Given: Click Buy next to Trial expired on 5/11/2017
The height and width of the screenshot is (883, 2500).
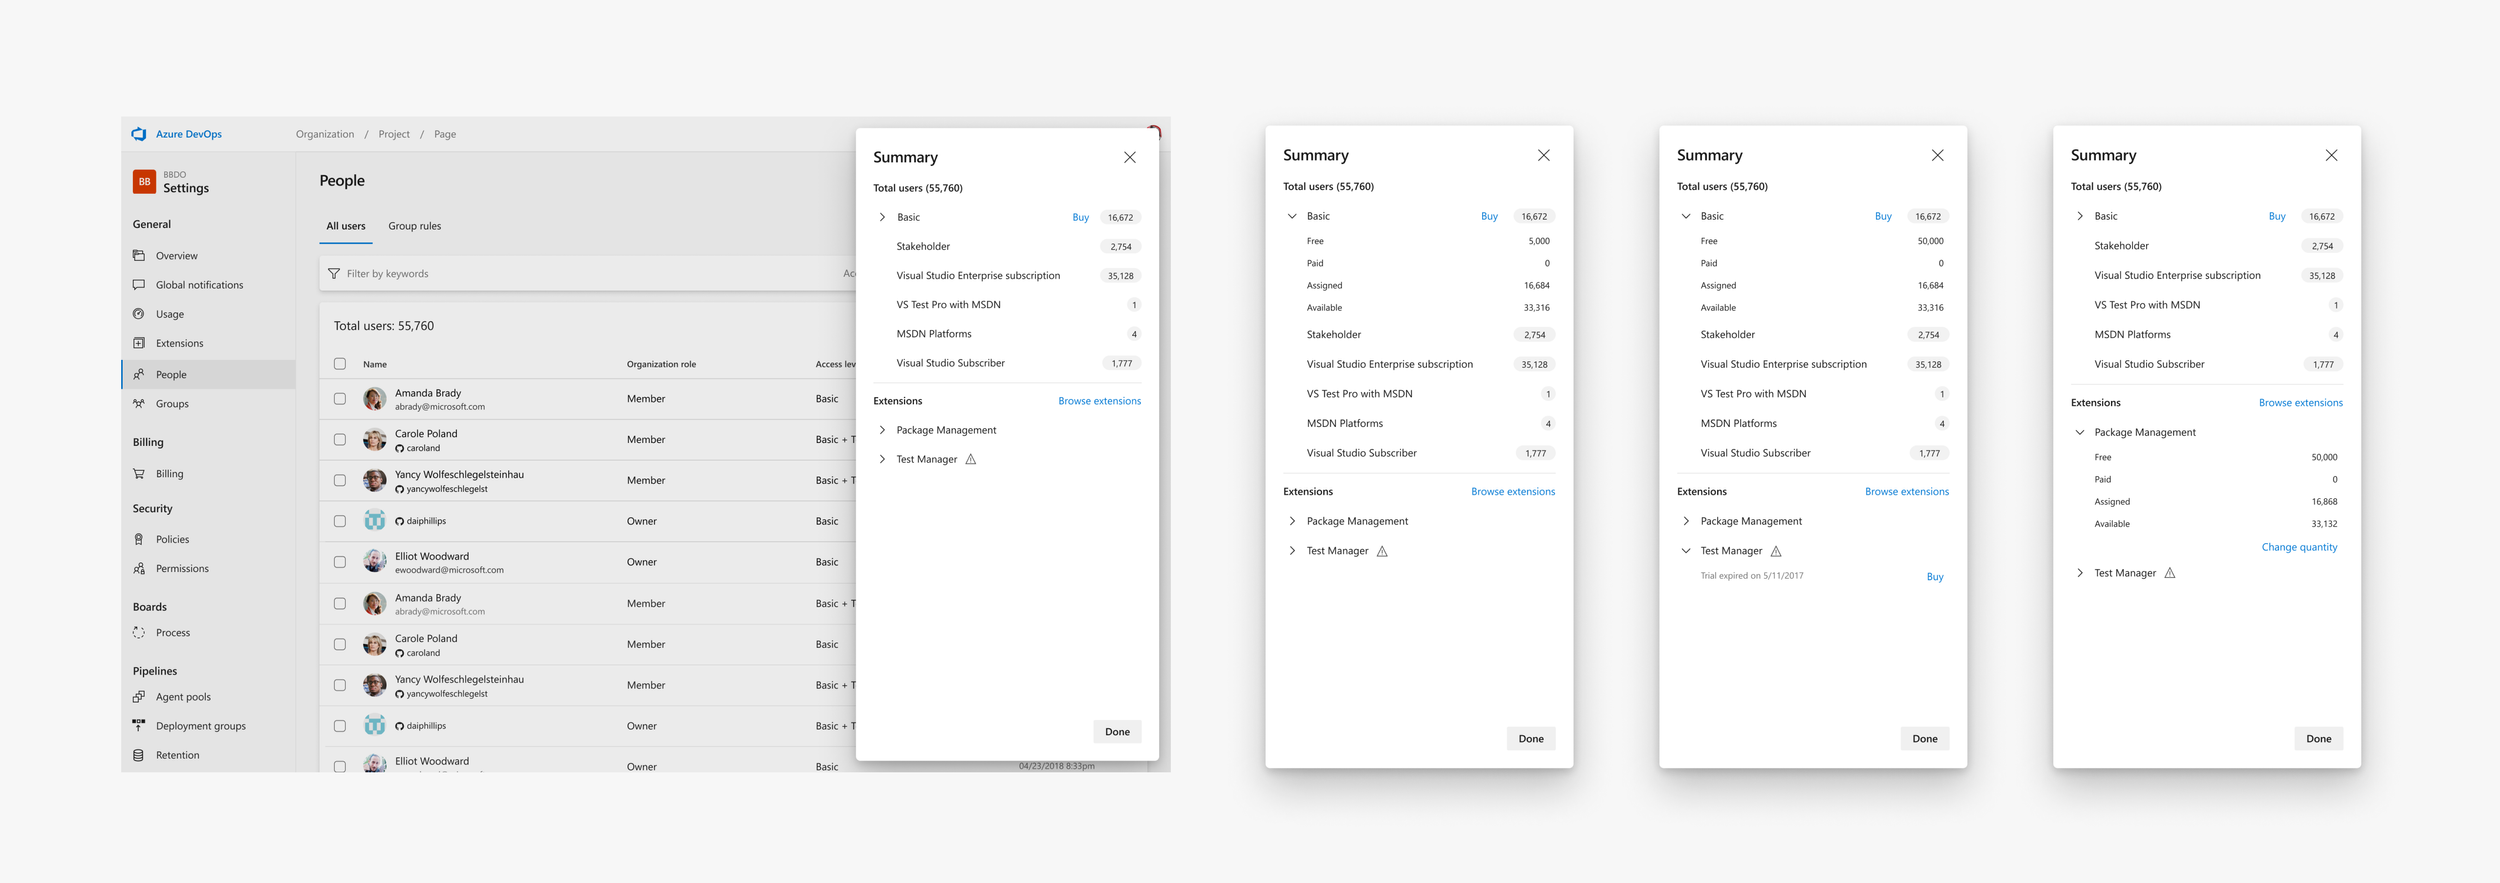Looking at the screenshot, I should pyautogui.click(x=1935, y=577).
